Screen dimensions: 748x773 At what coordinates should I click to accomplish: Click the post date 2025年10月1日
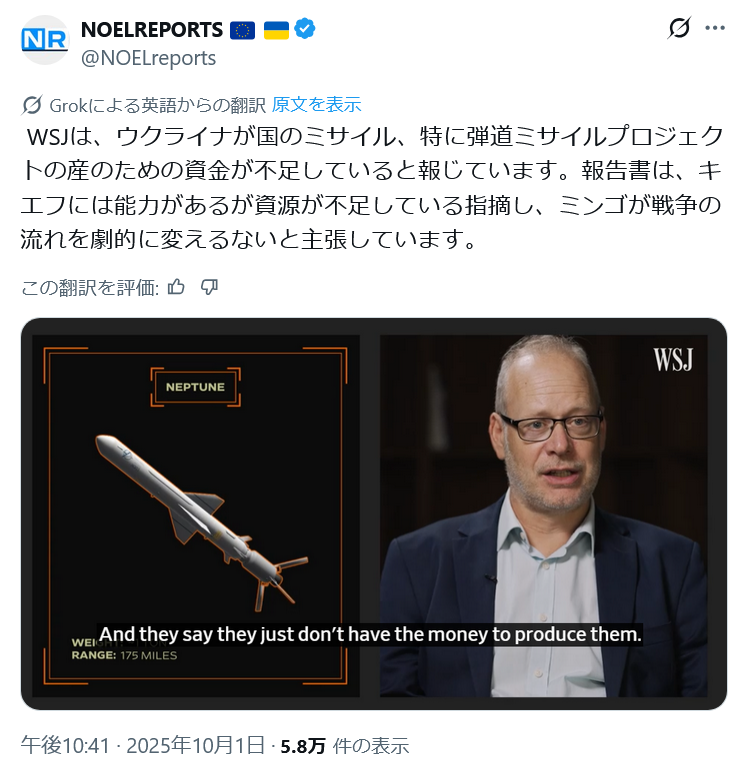pyautogui.click(x=196, y=745)
